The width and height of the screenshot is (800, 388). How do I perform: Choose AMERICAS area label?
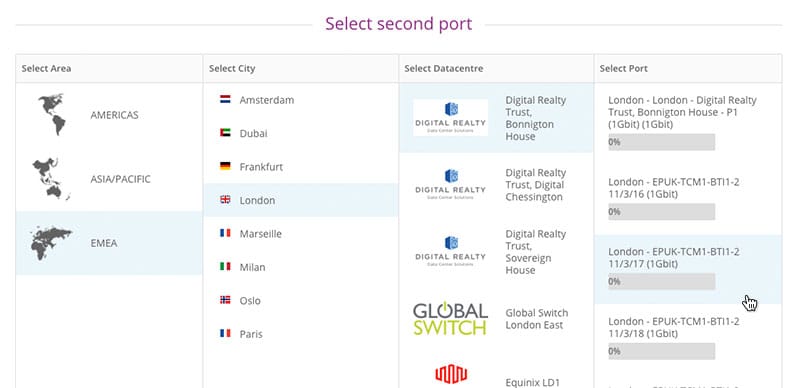tap(114, 115)
